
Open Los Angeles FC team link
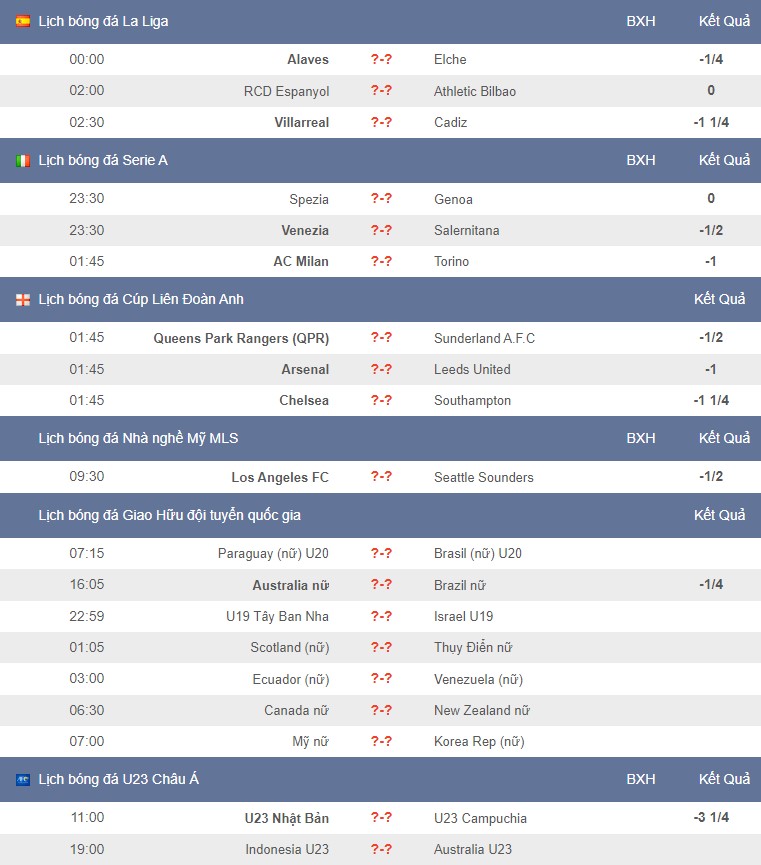tap(280, 477)
